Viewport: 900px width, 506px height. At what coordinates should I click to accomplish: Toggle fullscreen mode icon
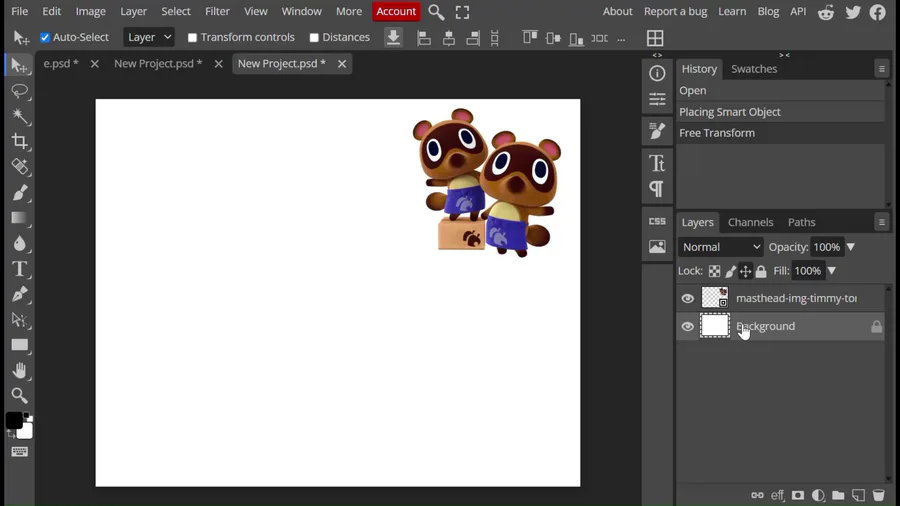[x=462, y=12]
